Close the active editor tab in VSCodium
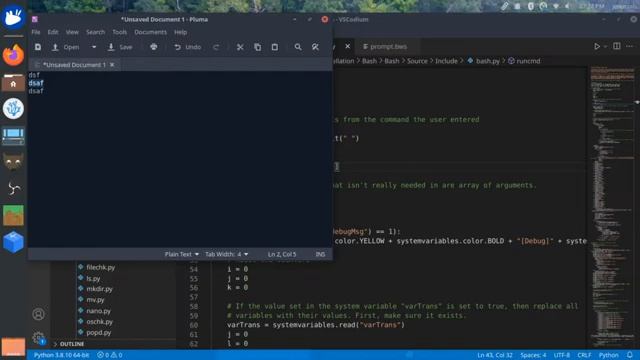Screen dimensions: 640x360 click(x=347, y=47)
